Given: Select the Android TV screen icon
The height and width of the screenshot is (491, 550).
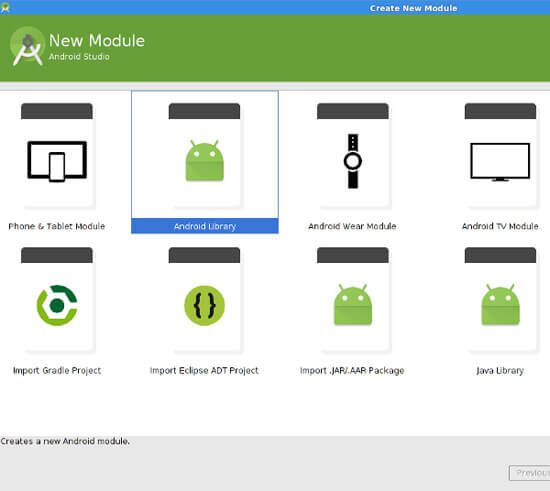Looking at the screenshot, I should [x=500, y=162].
